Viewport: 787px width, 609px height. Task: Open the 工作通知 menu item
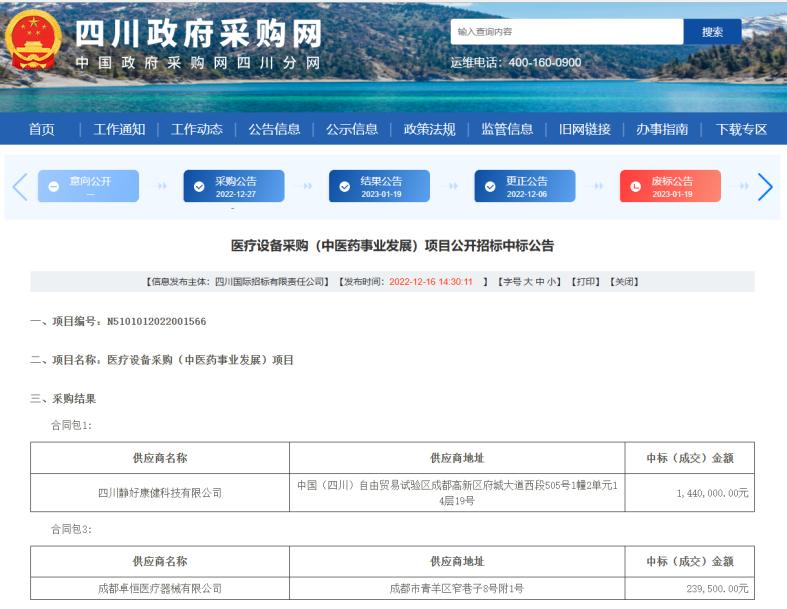[x=119, y=130]
